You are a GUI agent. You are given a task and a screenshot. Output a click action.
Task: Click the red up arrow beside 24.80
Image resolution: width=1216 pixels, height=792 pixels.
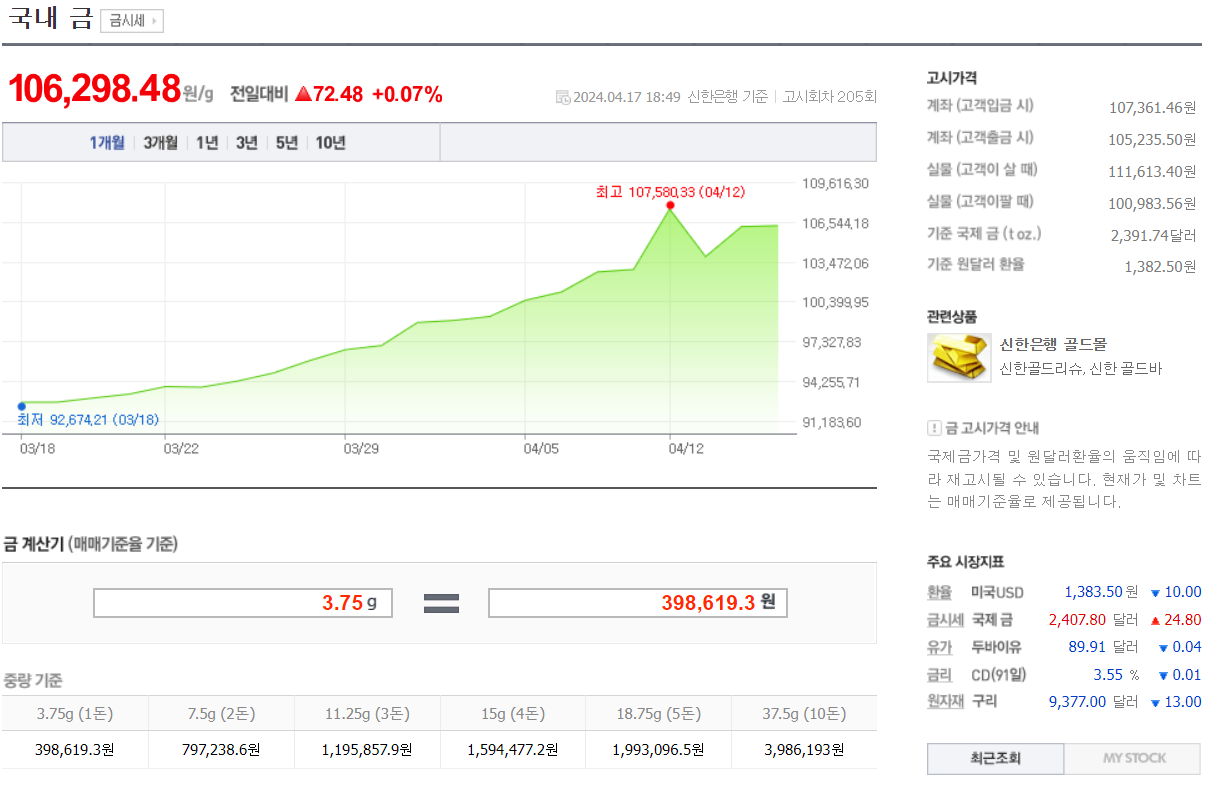coord(1155,620)
